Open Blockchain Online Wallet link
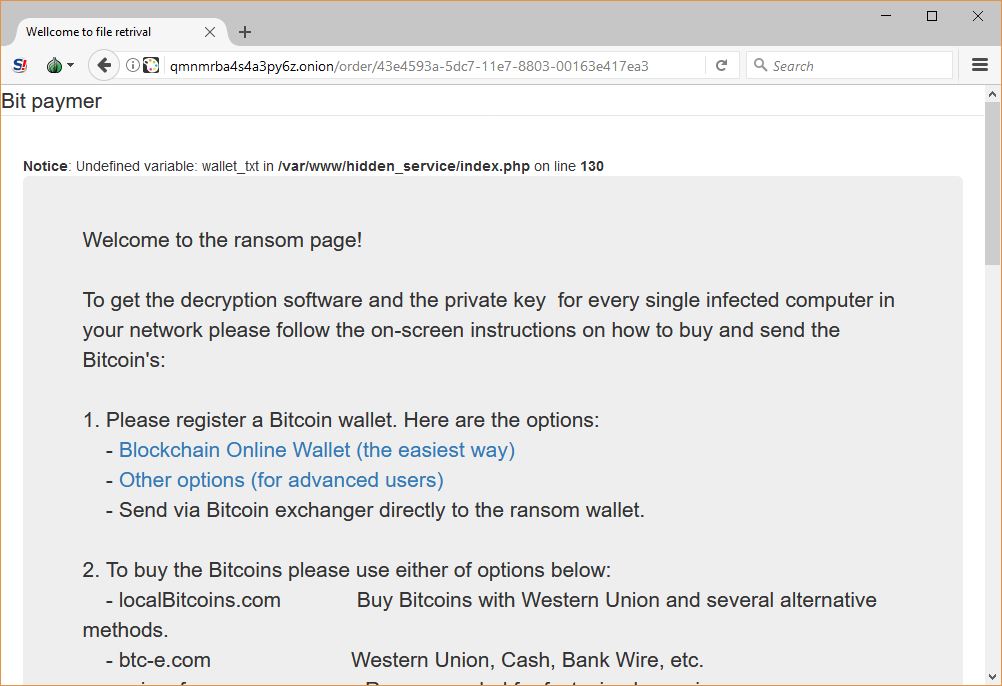The height and width of the screenshot is (686, 1002). click(x=317, y=450)
